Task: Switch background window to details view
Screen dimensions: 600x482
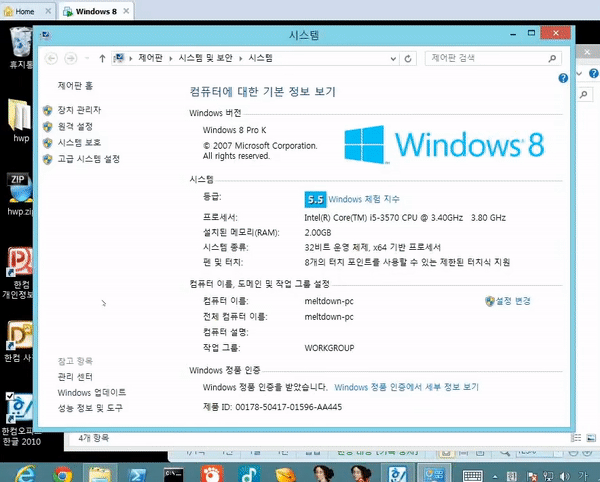Action: [577, 438]
